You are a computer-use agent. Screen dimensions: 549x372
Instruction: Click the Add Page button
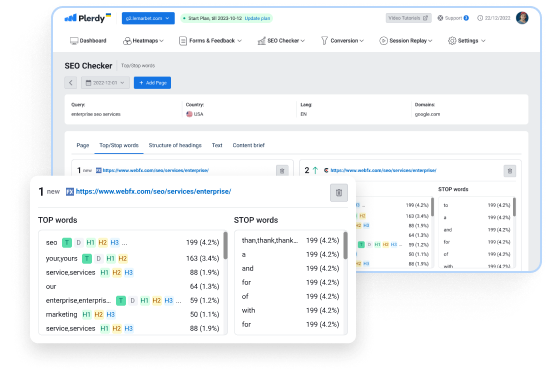[x=152, y=83]
